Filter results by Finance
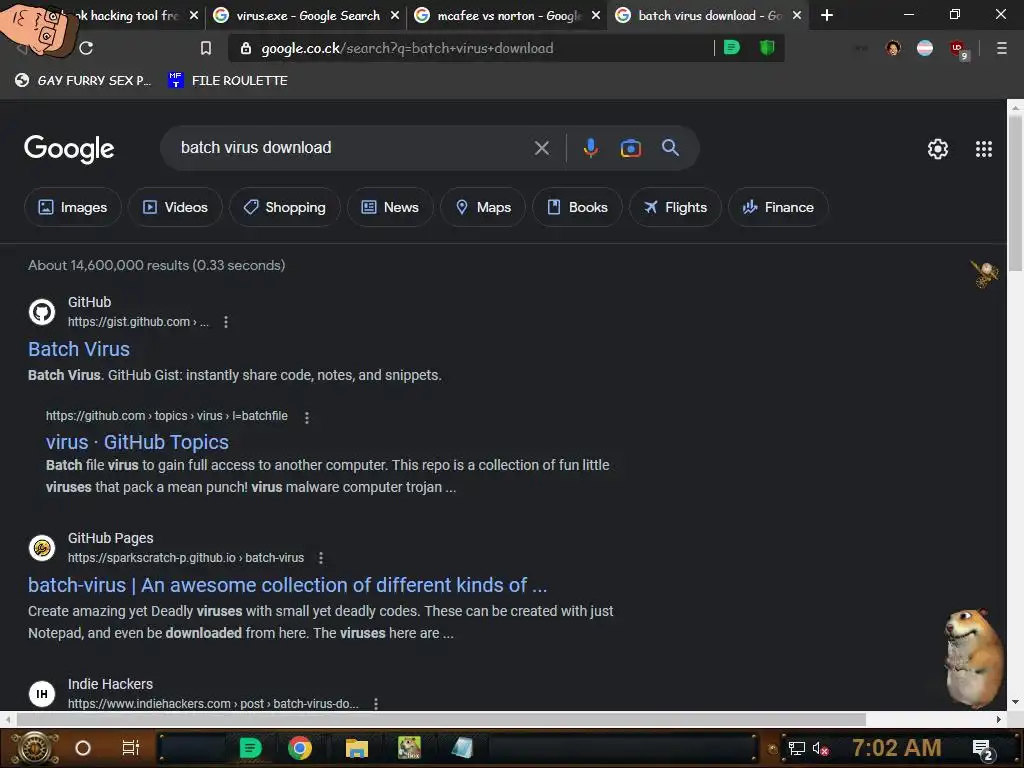Screen dimensions: 1024x768 (778, 207)
